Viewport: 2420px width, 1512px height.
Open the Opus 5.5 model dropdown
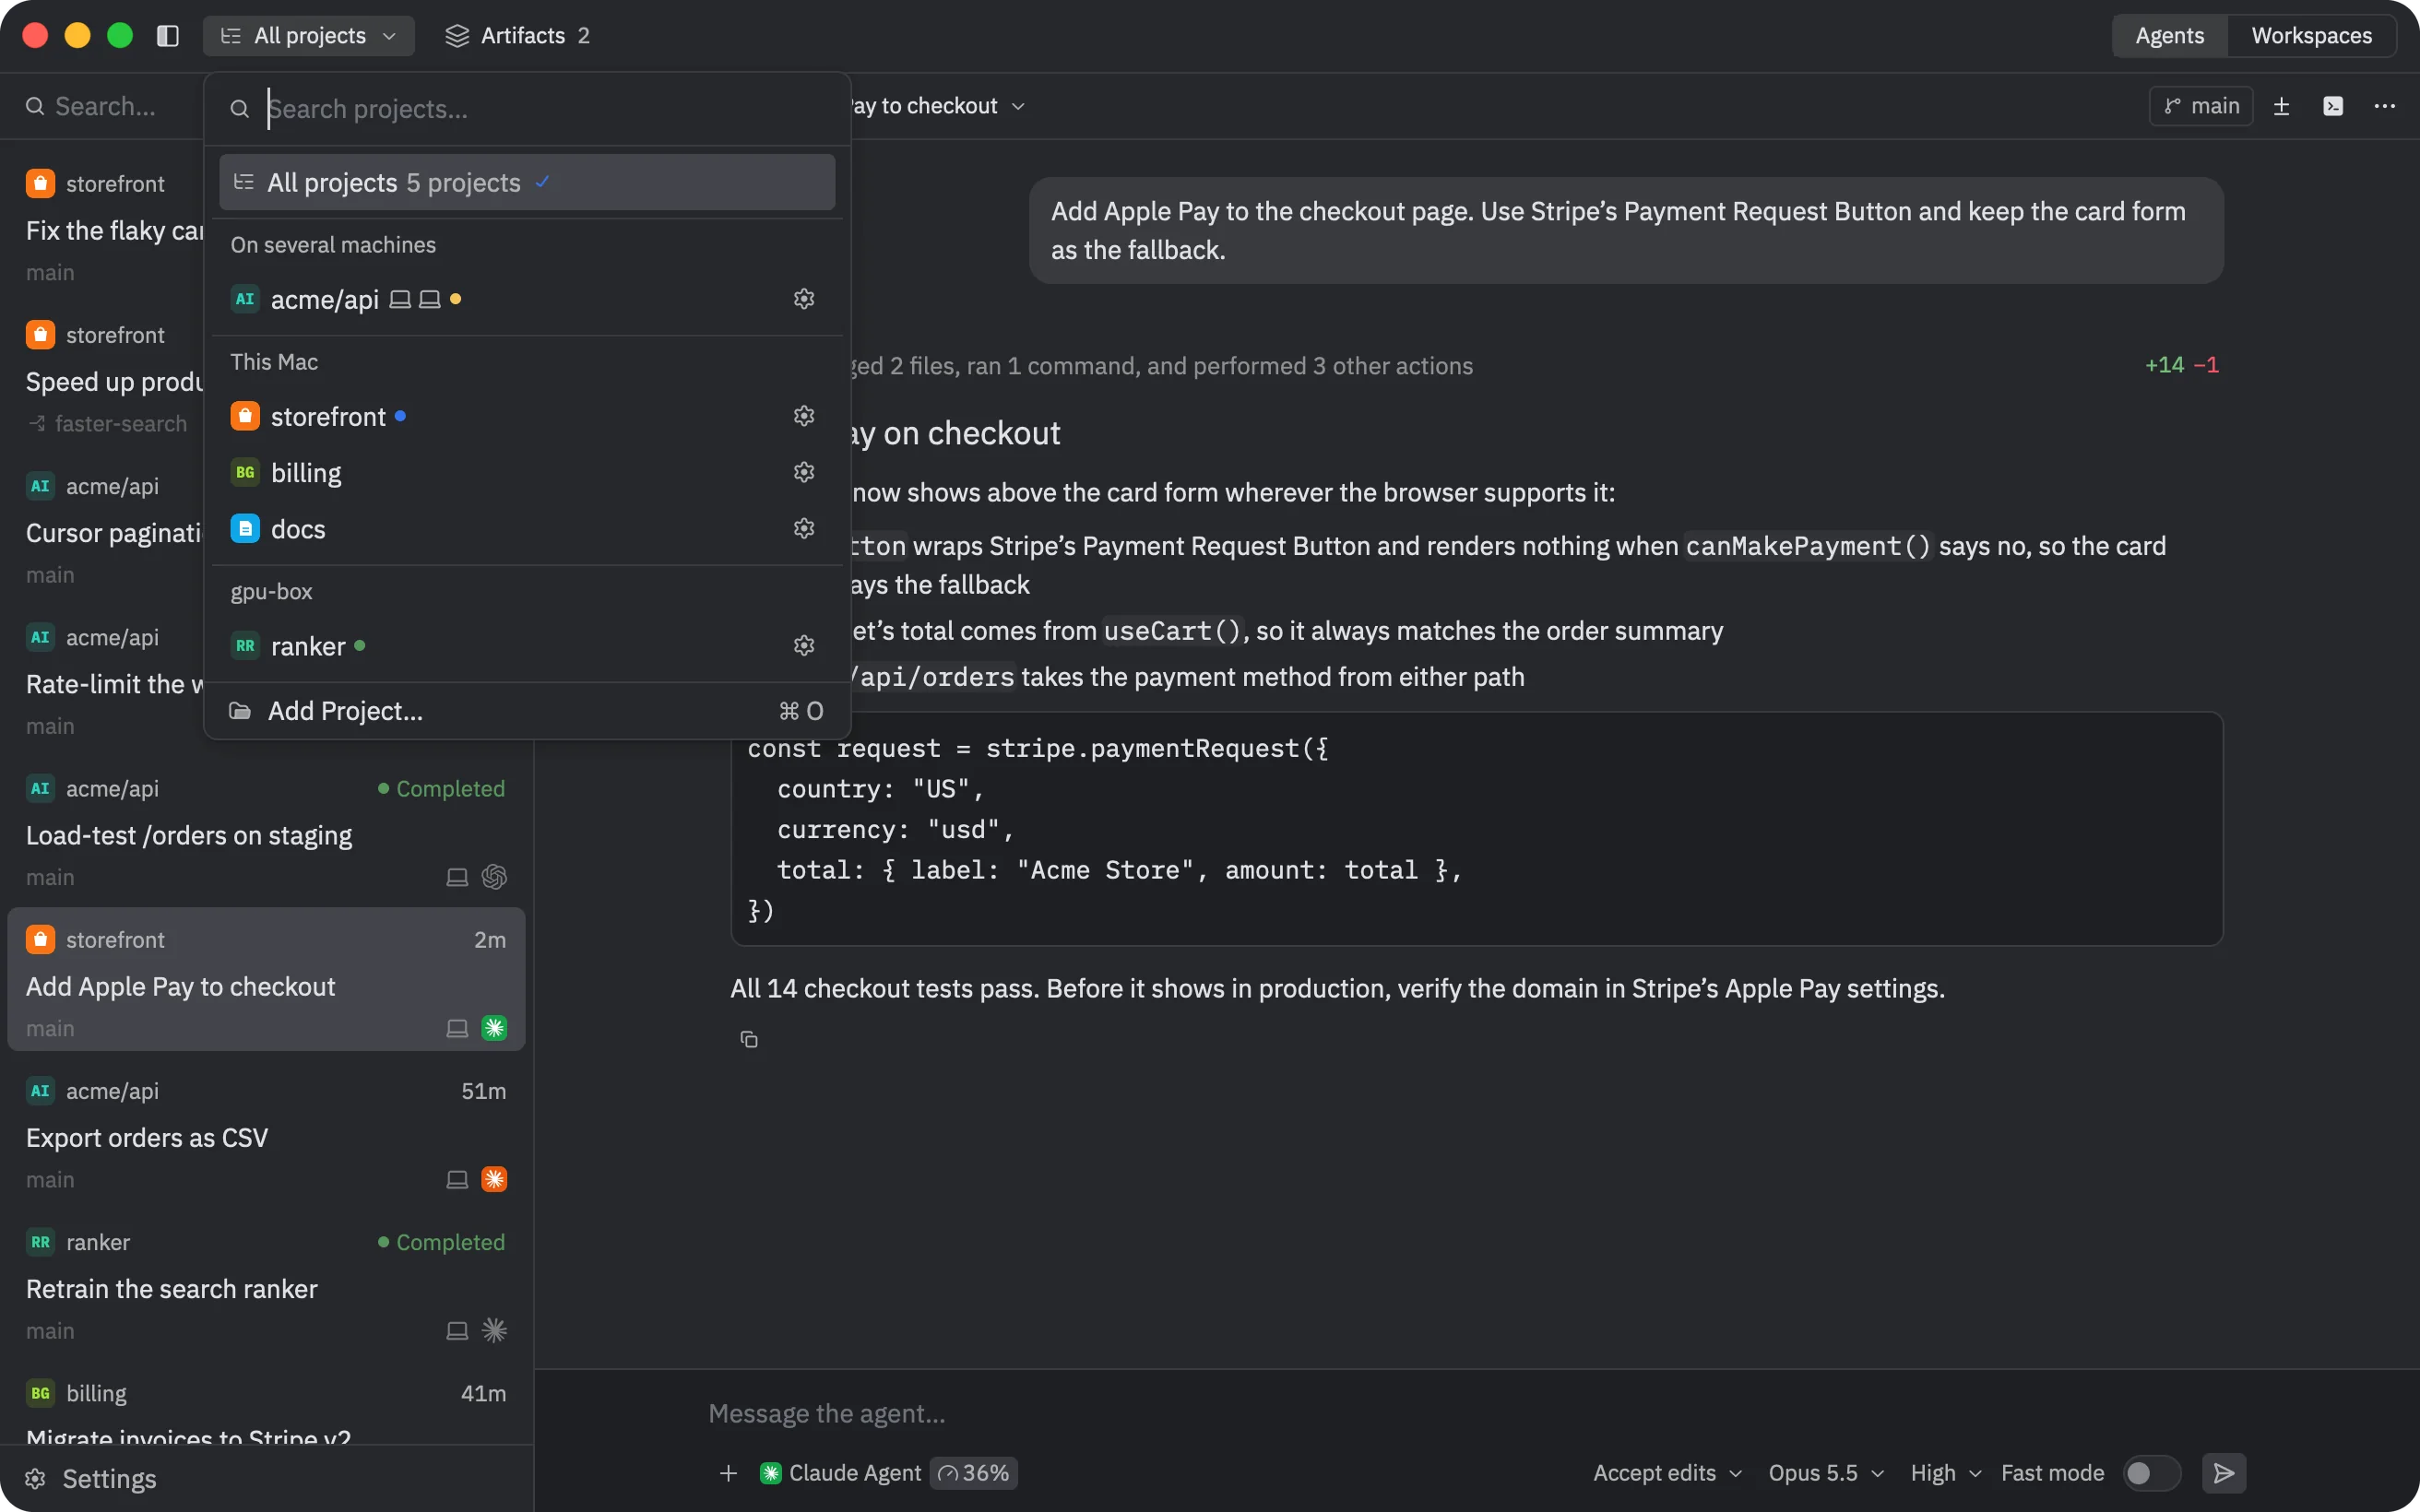(1826, 1473)
